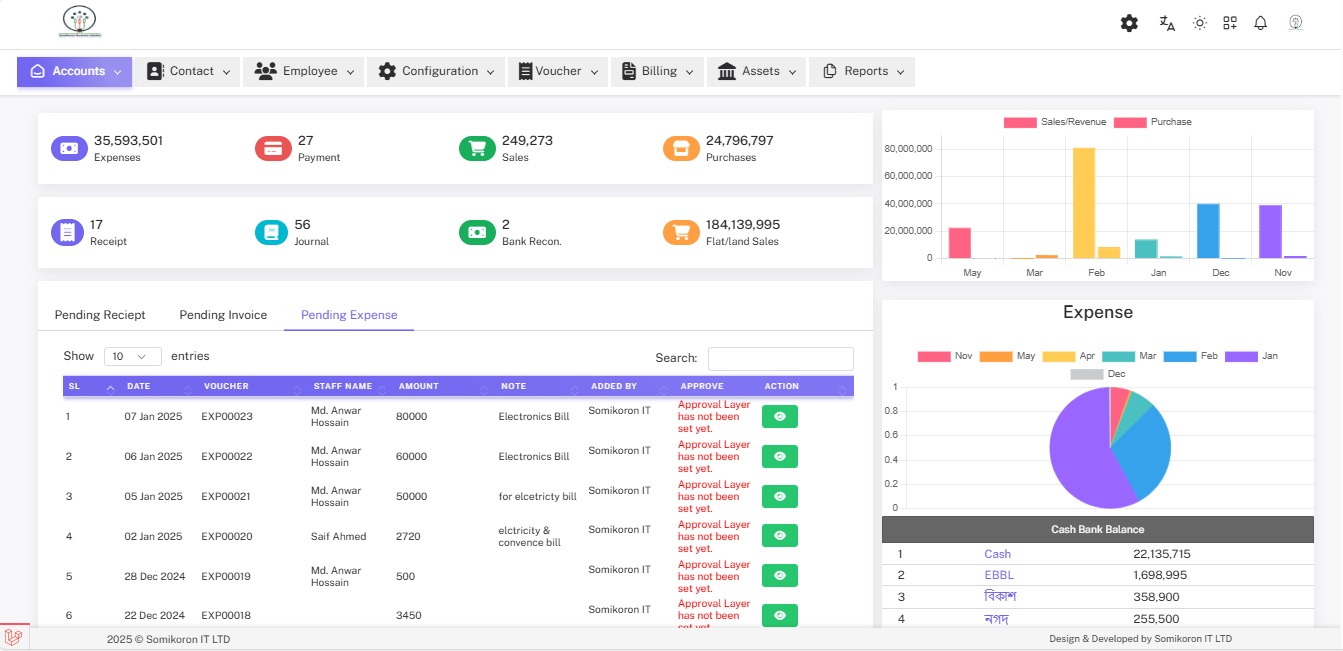1343x651 pixels.
Task: Open the EBBL account link
Action: point(998,575)
